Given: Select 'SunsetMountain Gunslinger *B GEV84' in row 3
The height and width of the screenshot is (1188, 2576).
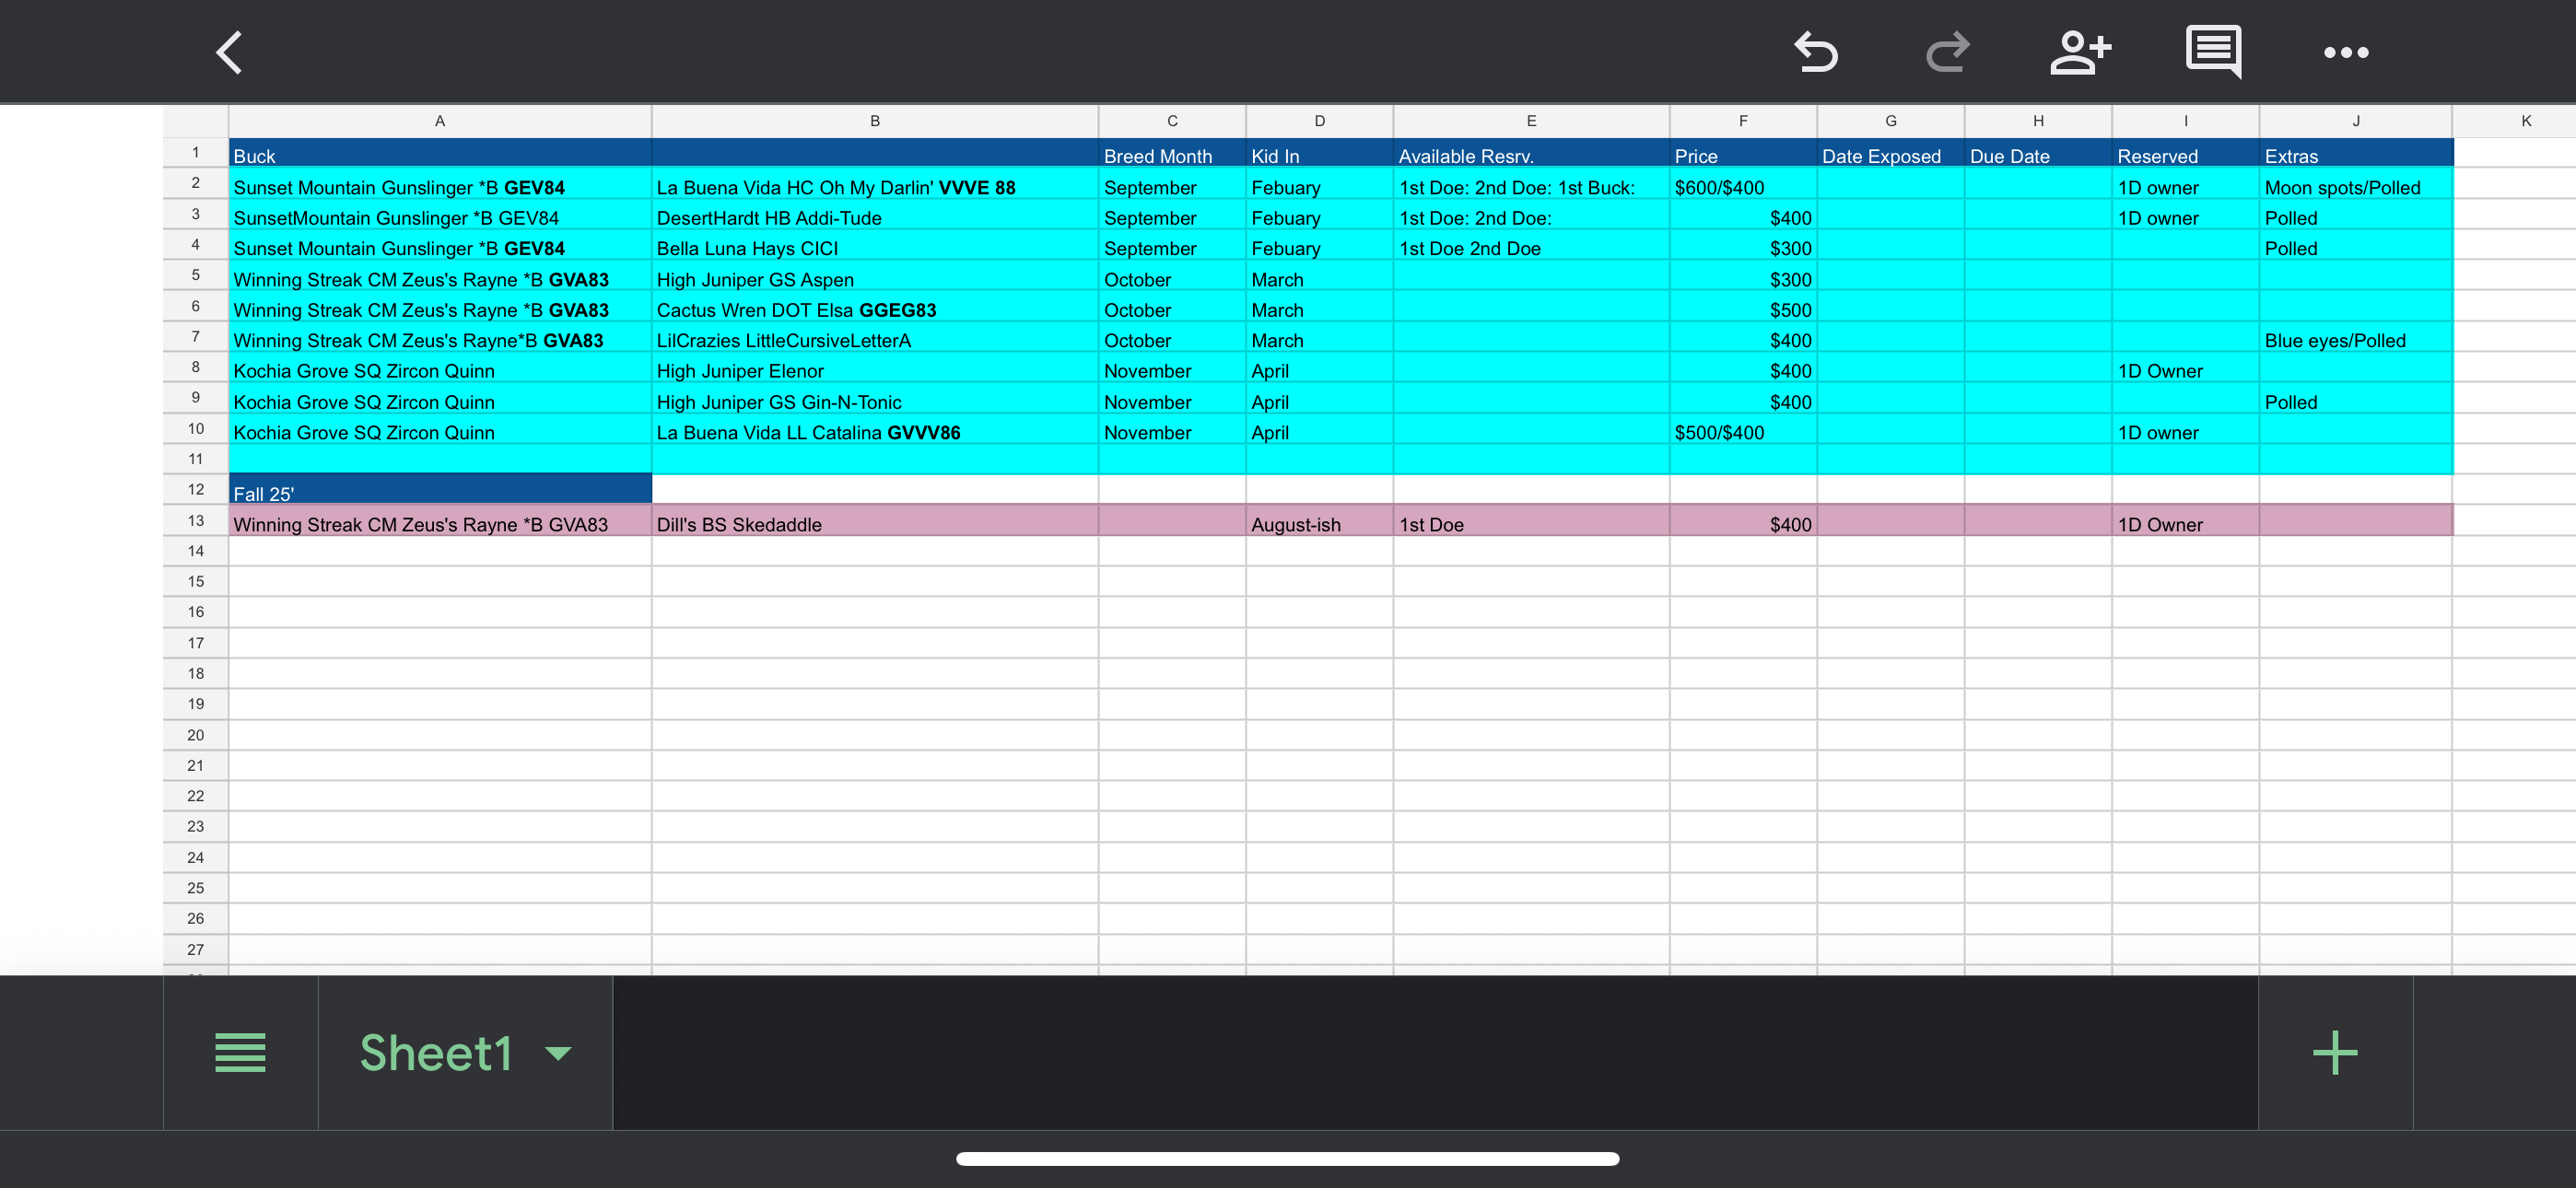Looking at the screenshot, I should click(x=440, y=214).
